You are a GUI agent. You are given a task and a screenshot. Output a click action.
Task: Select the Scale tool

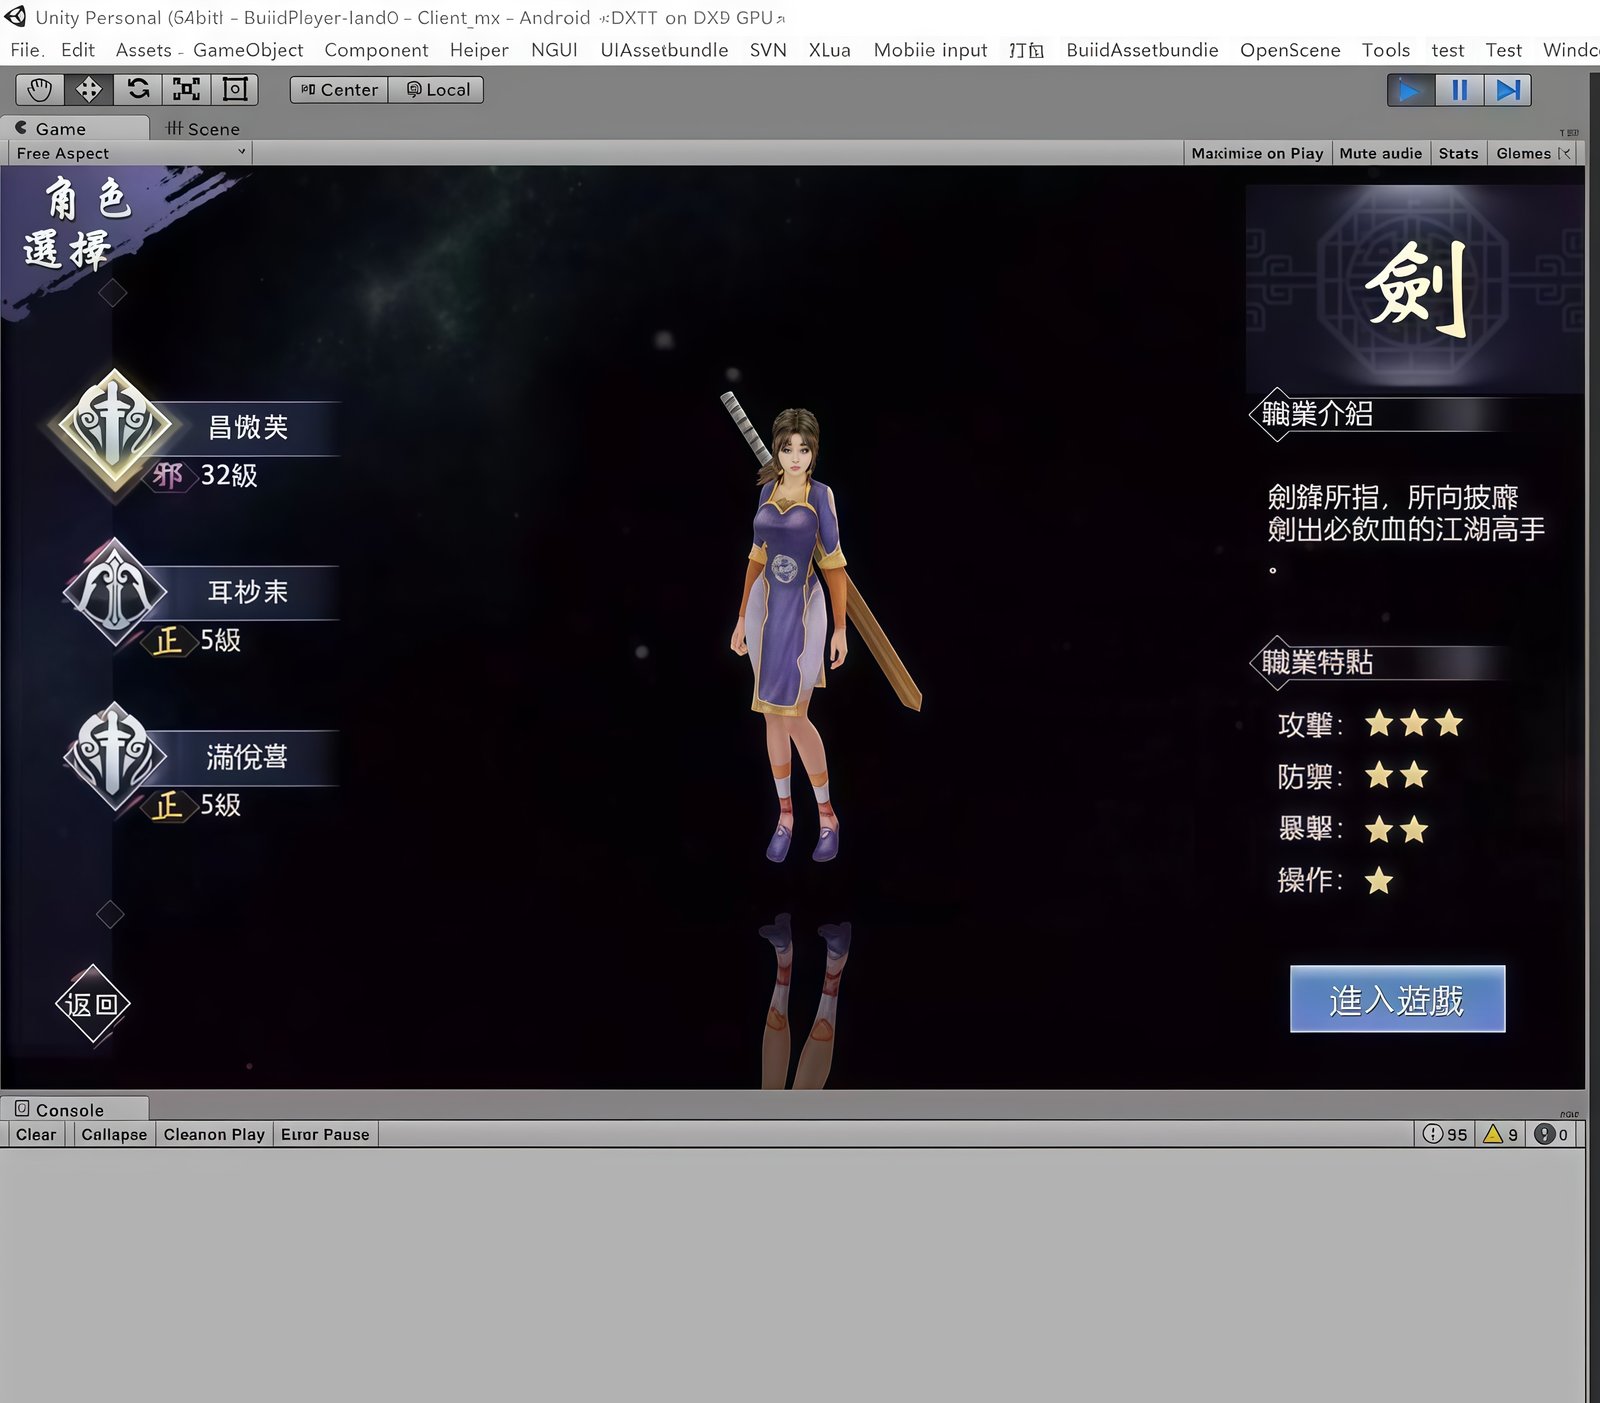click(x=186, y=90)
